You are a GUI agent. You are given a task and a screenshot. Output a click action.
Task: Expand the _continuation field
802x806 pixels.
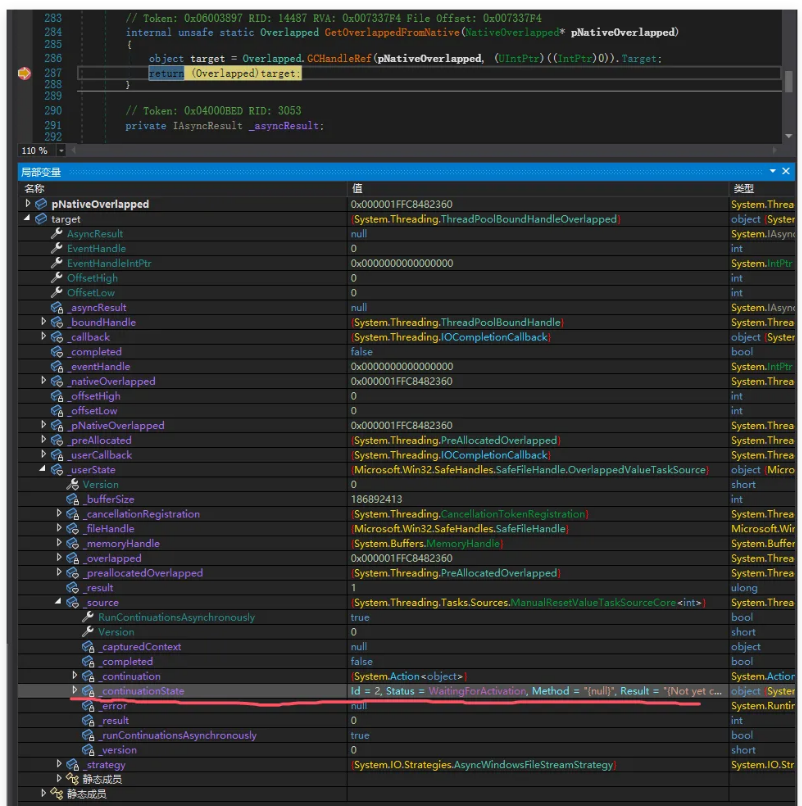click(x=75, y=675)
